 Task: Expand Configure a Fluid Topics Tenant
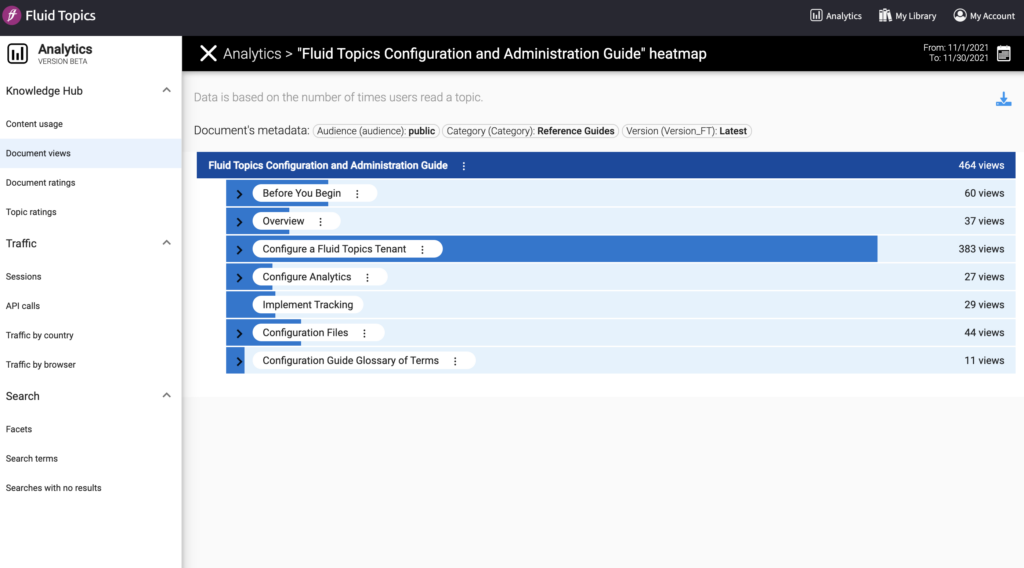pyautogui.click(x=239, y=250)
